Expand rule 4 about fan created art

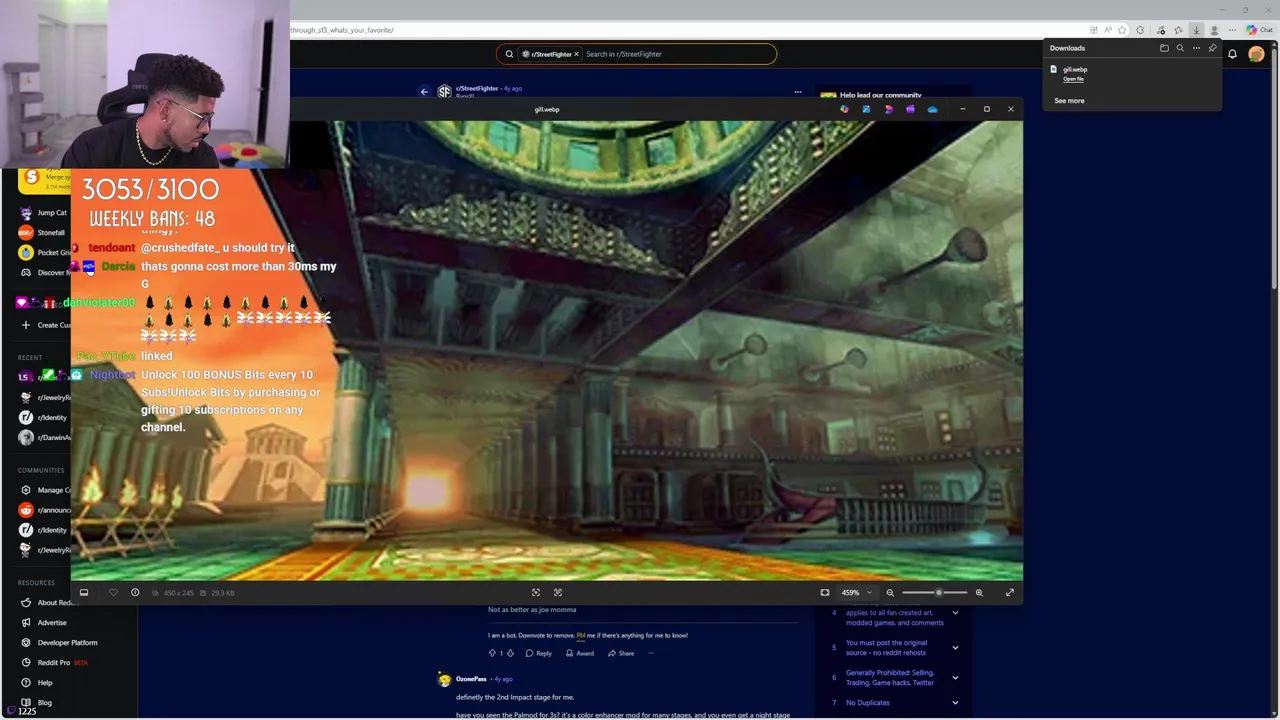[x=955, y=613]
